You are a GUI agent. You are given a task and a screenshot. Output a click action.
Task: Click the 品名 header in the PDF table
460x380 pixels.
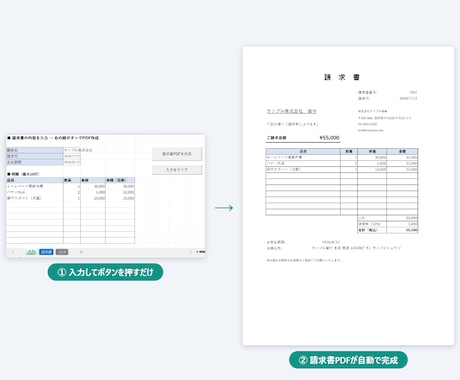point(303,152)
